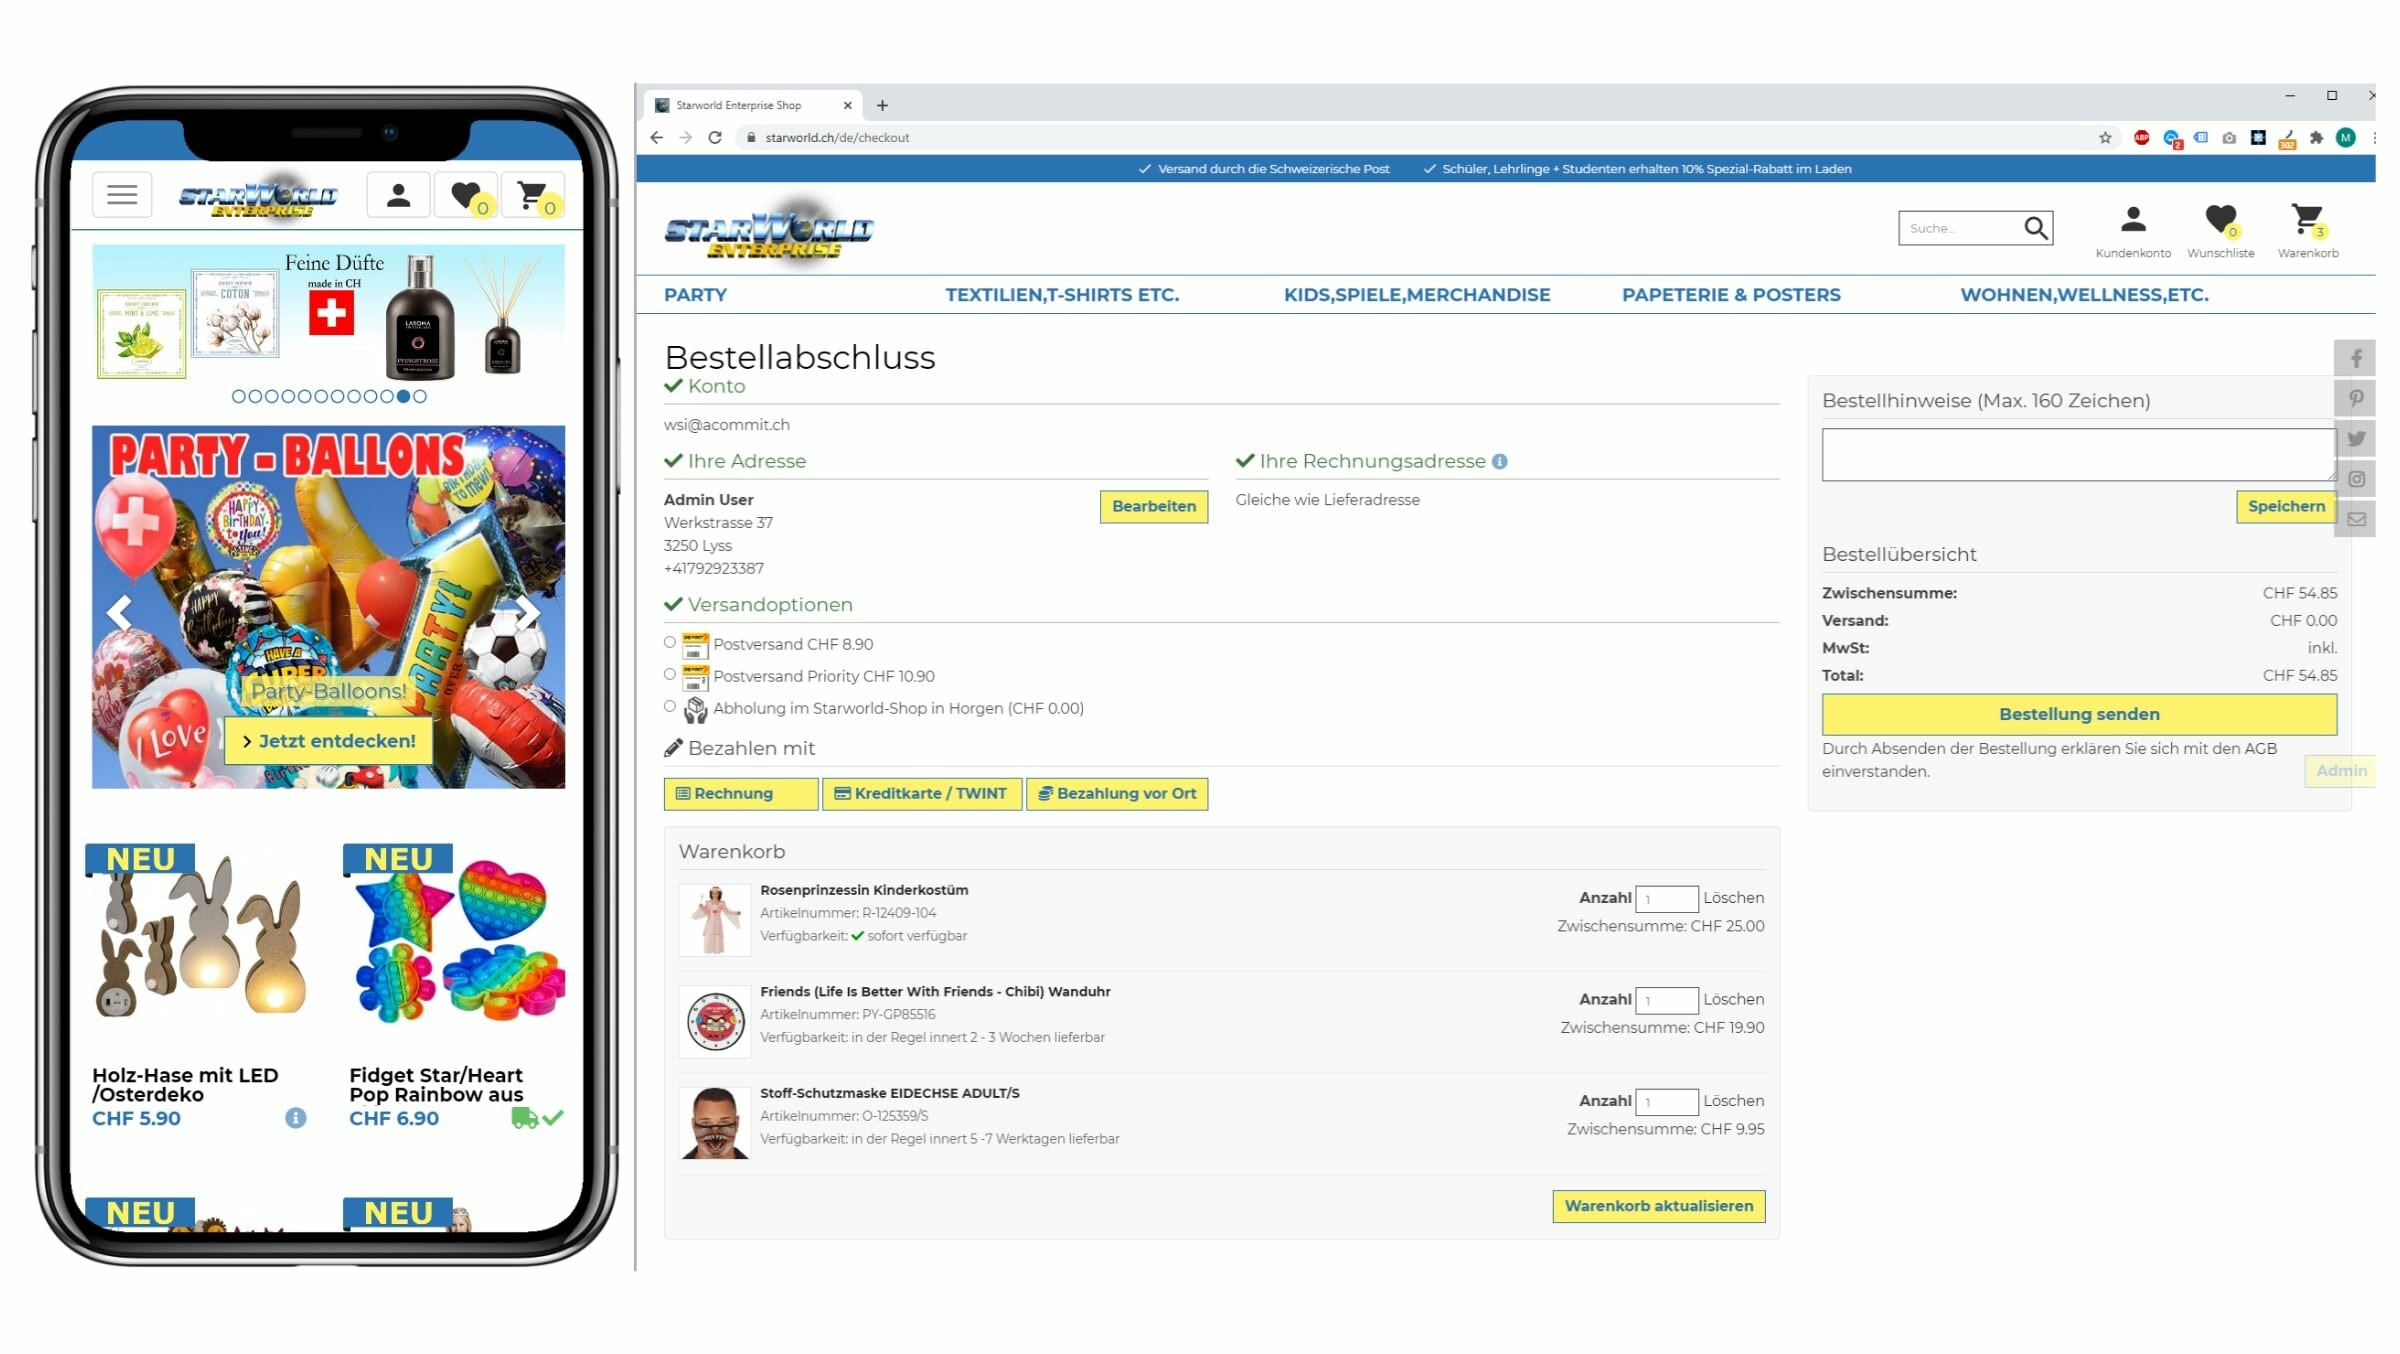Click Anzahl field for Friends Wanduhr
The image size is (2400, 1354).
click(1667, 1000)
